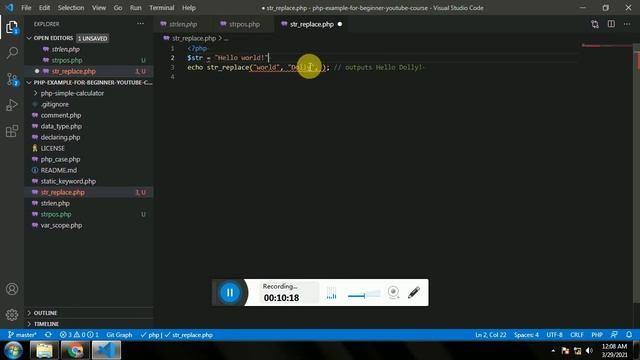The width and height of the screenshot is (640, 360).
Task: Click the editor vertical scrollbar
Action: tap(636, 173)
